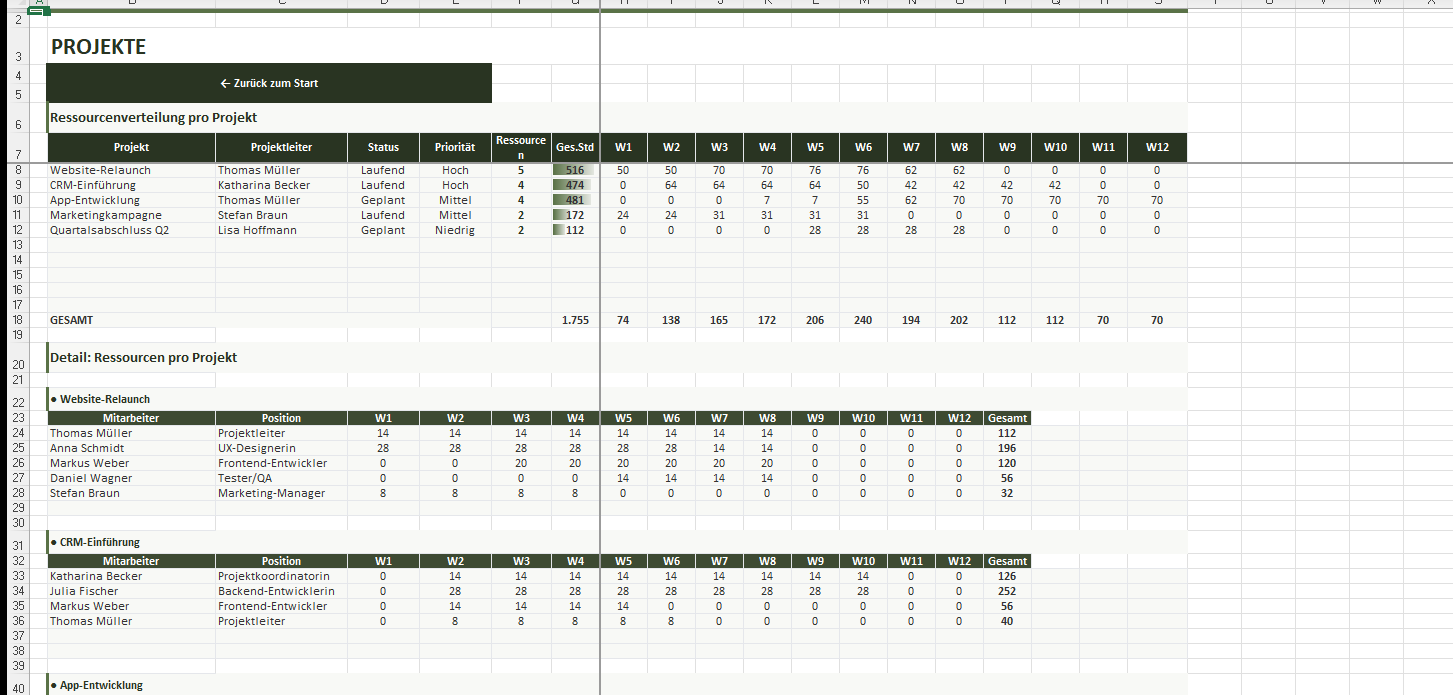
Task: Select the W12 header in resource table
Action: pos(1156,147)
